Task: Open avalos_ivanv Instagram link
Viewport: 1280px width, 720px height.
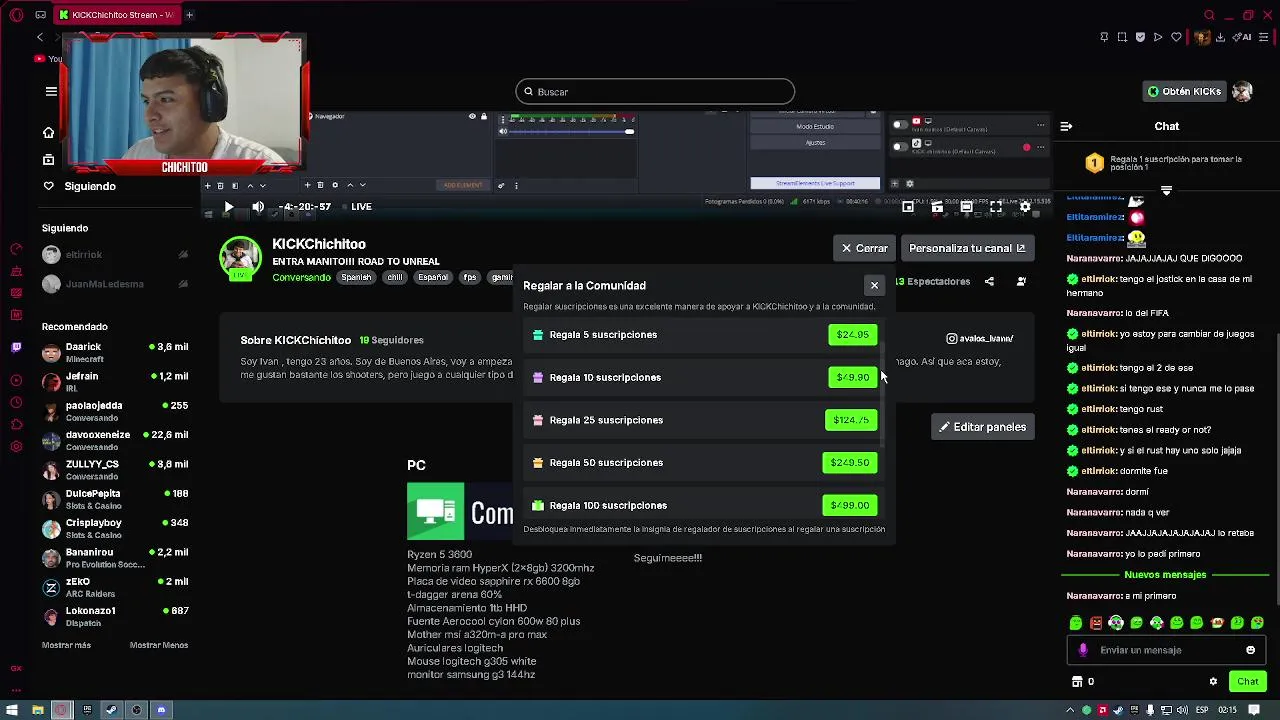Action: click(980, 339)
